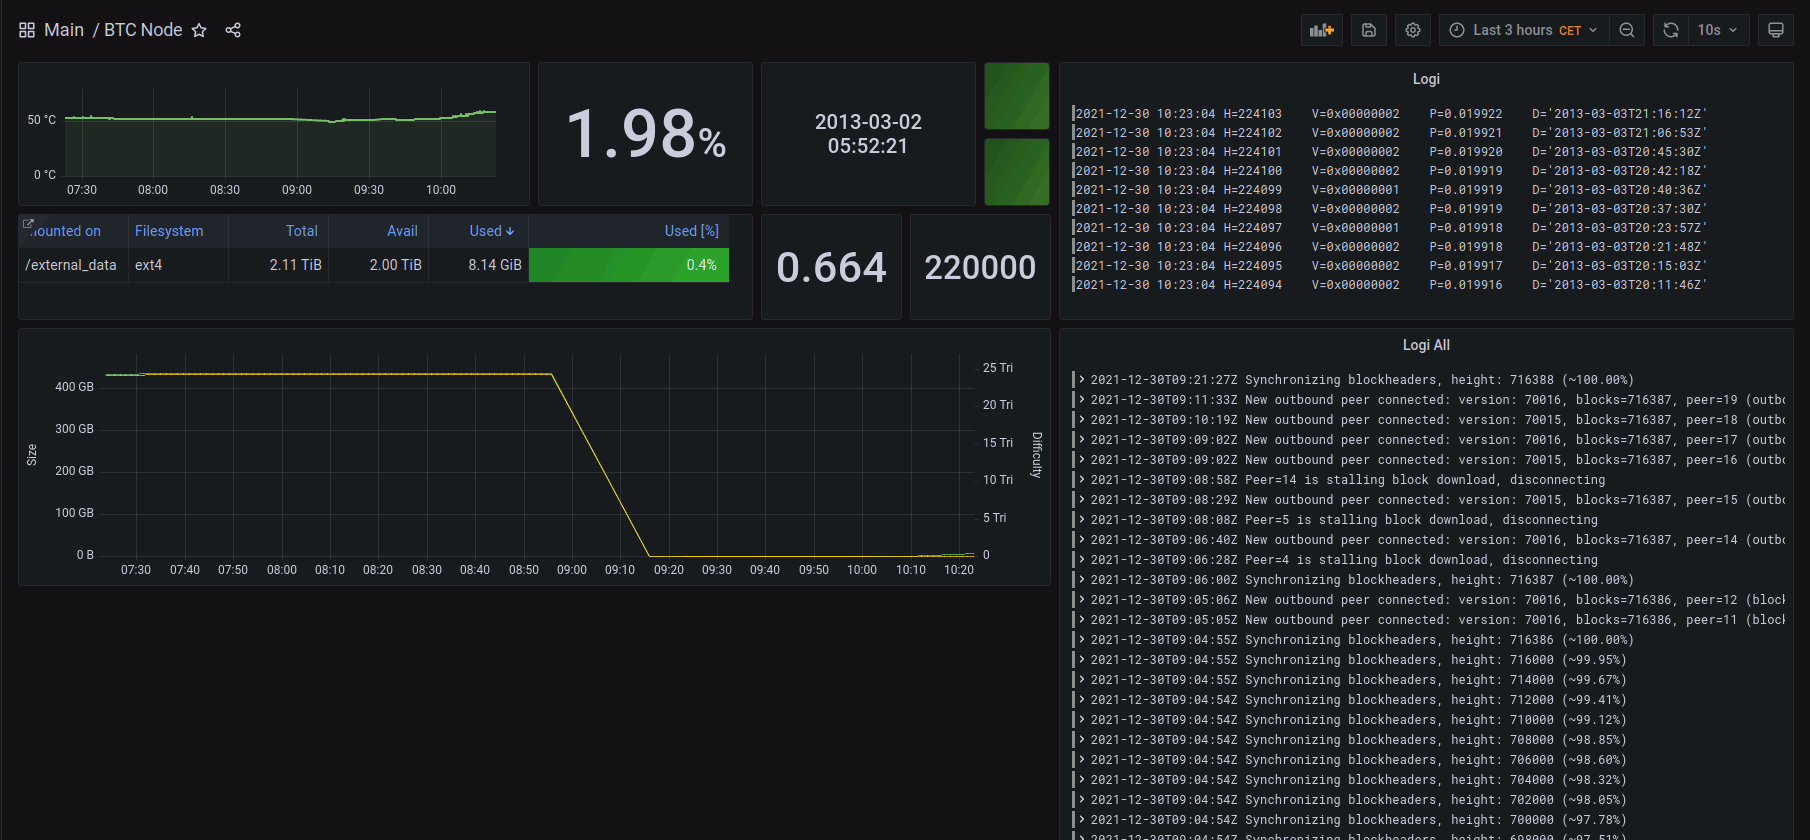The height and width of the screenshot is (840, 1810).
Task: Click the share dashboard icon
Action: [x=233, y=30]
